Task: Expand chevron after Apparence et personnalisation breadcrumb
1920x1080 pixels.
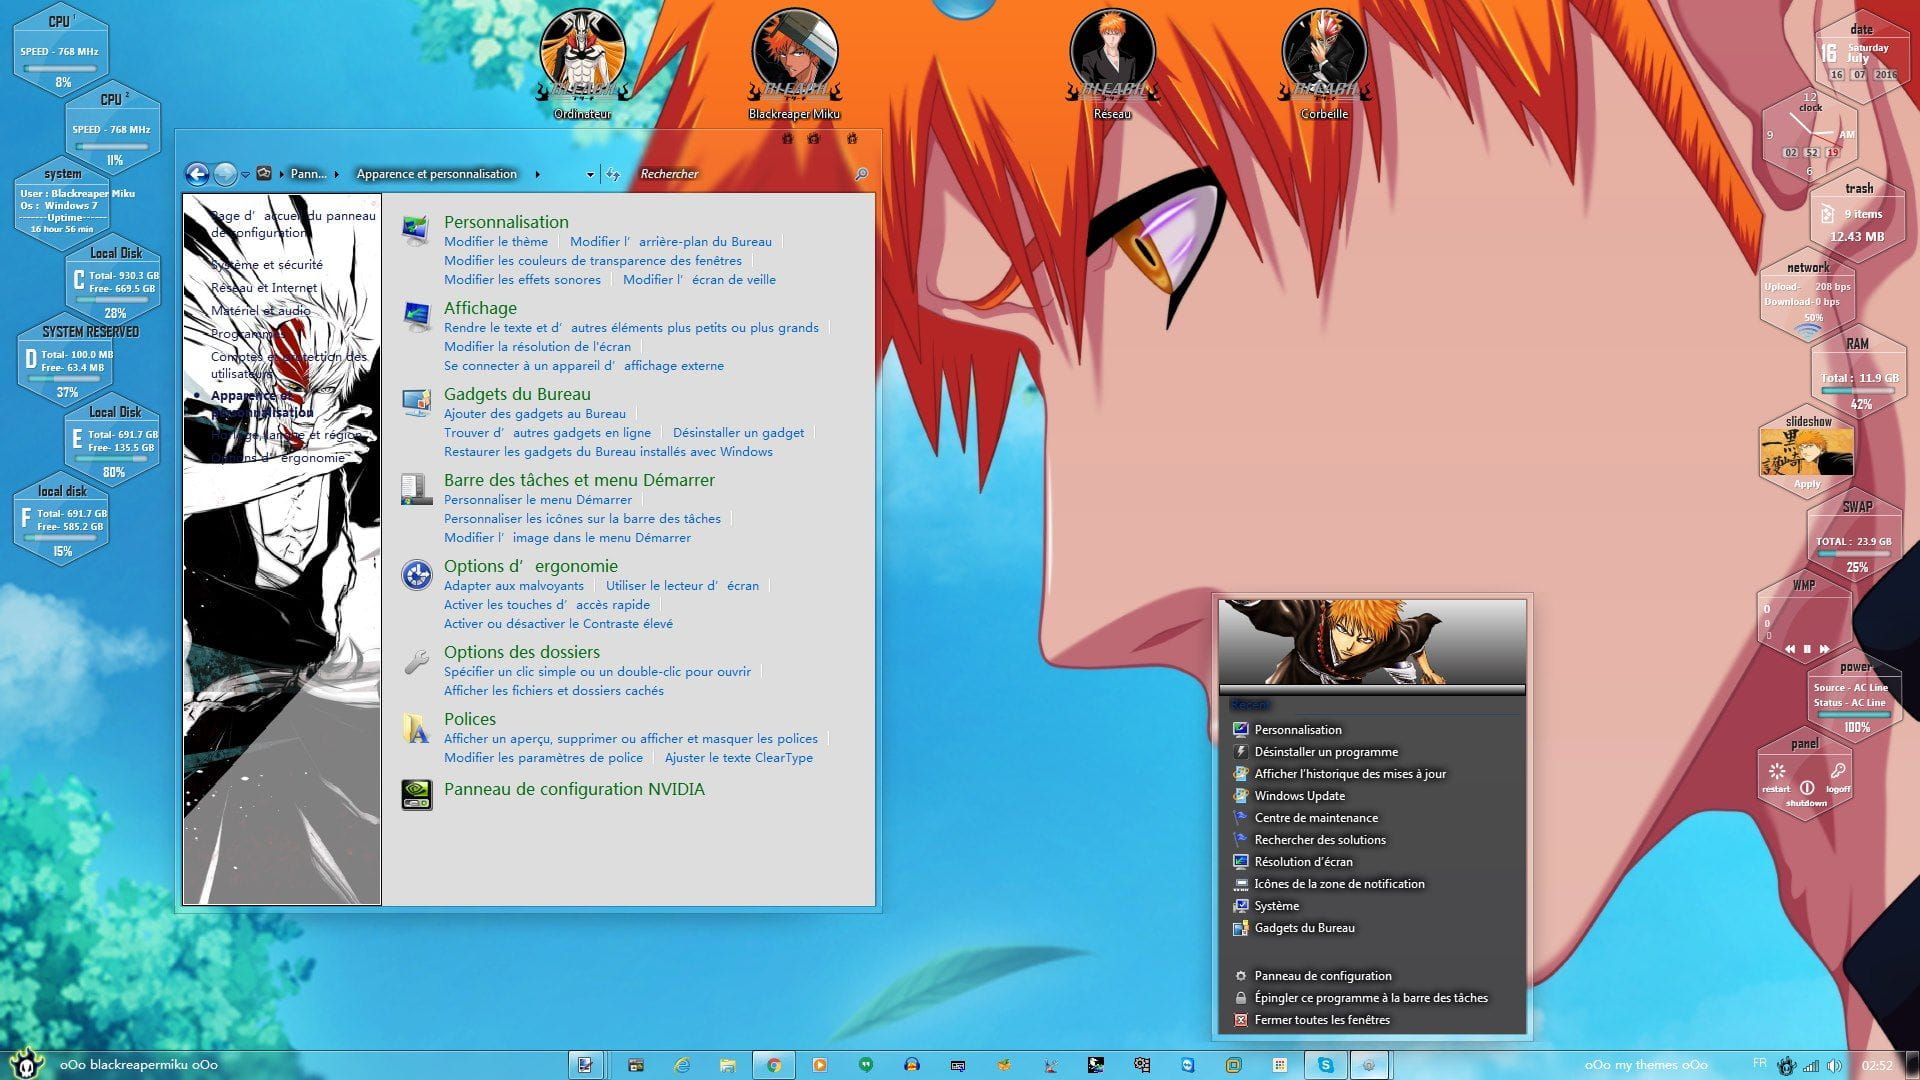Action: (x=538, y=175)
